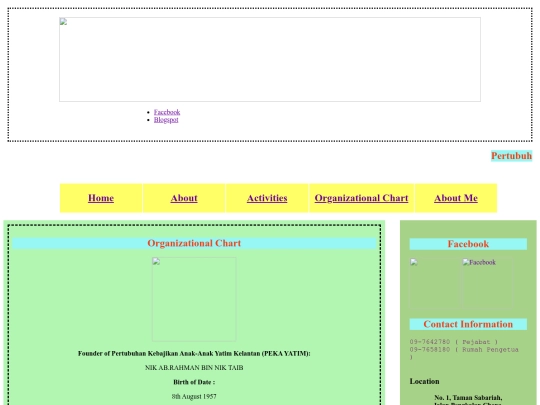Click the name NIK AB.RAHMAN BIN NIK TAIB
This screenshot has width=540, height=405.
tap(194, 368)
